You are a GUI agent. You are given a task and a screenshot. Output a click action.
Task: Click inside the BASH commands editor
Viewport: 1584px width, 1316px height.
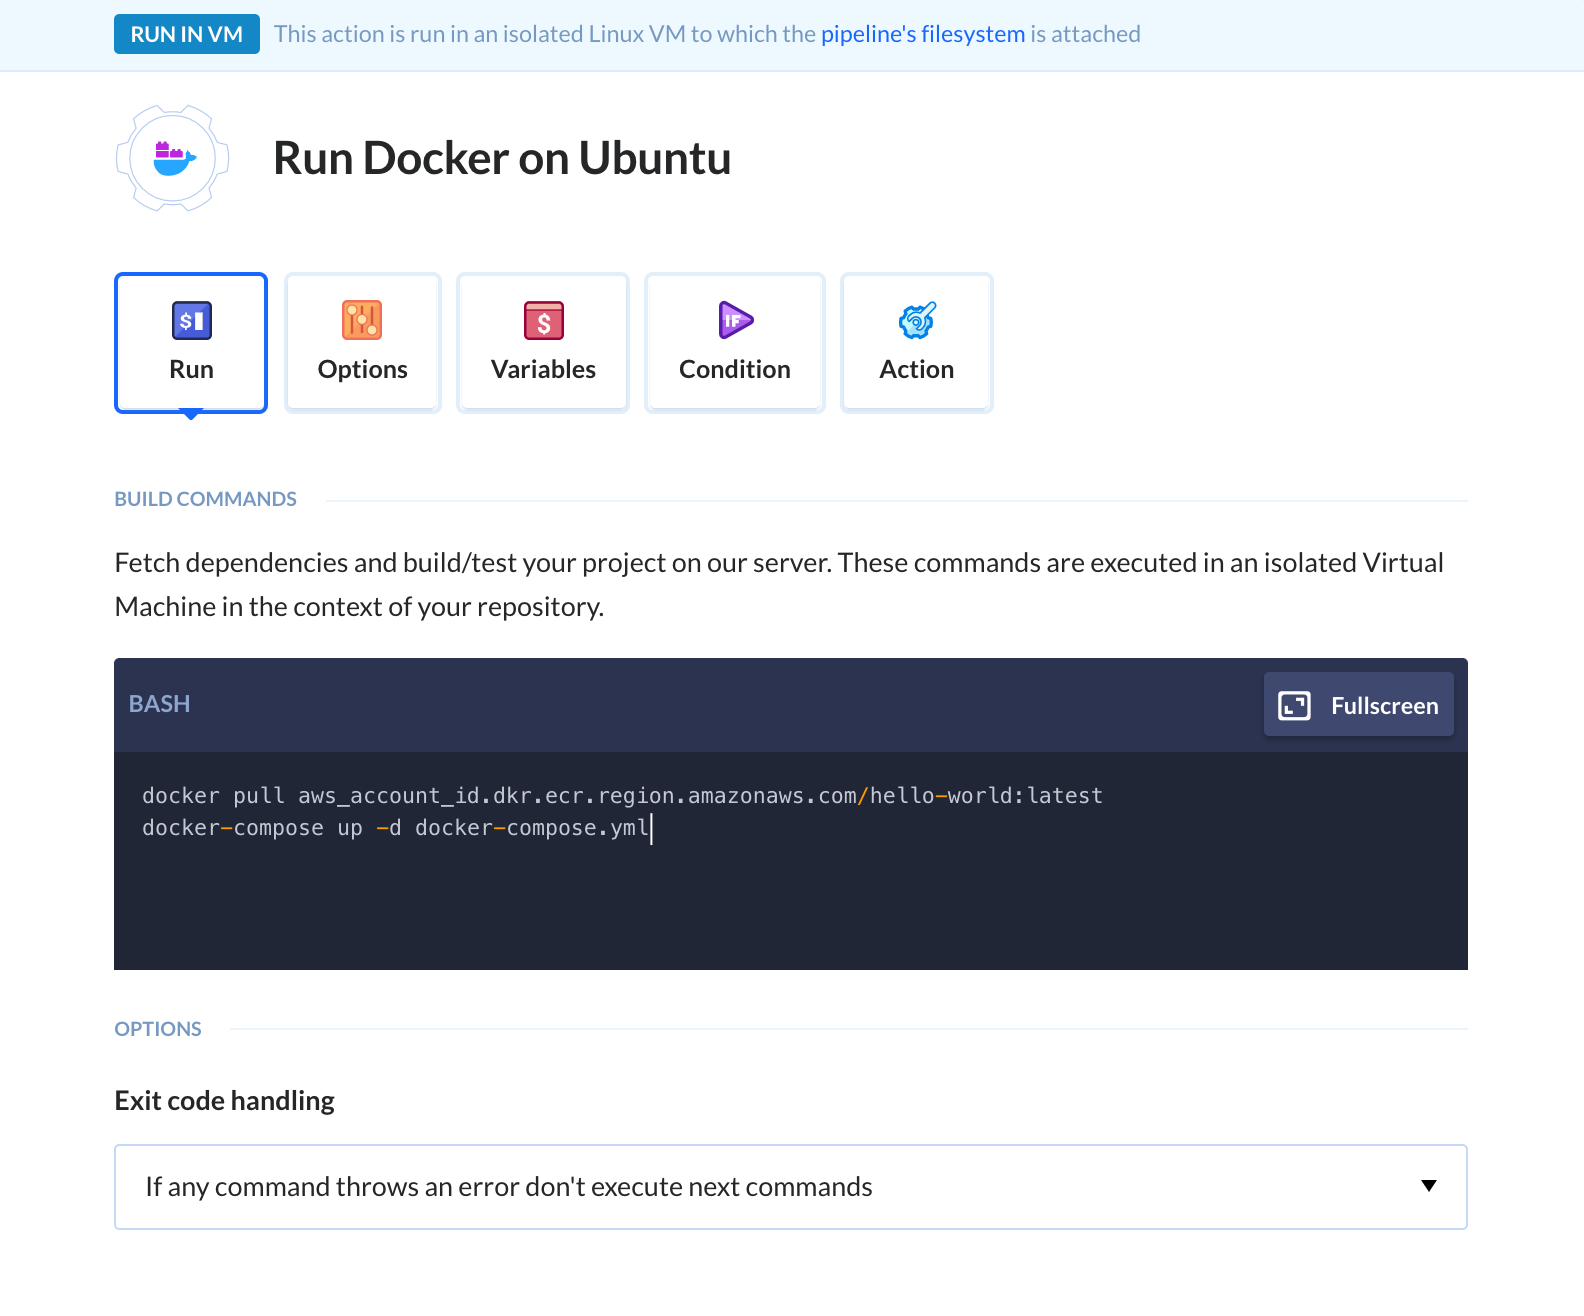click(791, 861)
